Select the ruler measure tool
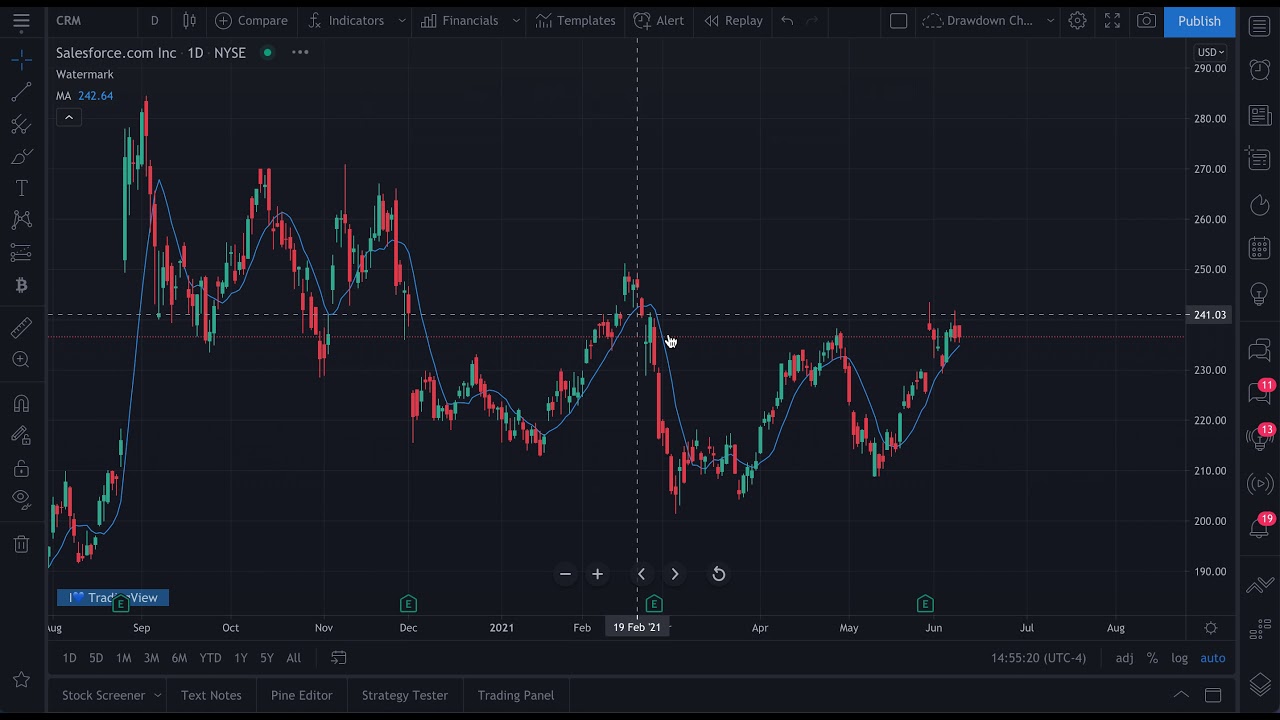Image resolution: width=1280 pixels, height=720 pixels. pyautogui.click(x=21, y=327)
